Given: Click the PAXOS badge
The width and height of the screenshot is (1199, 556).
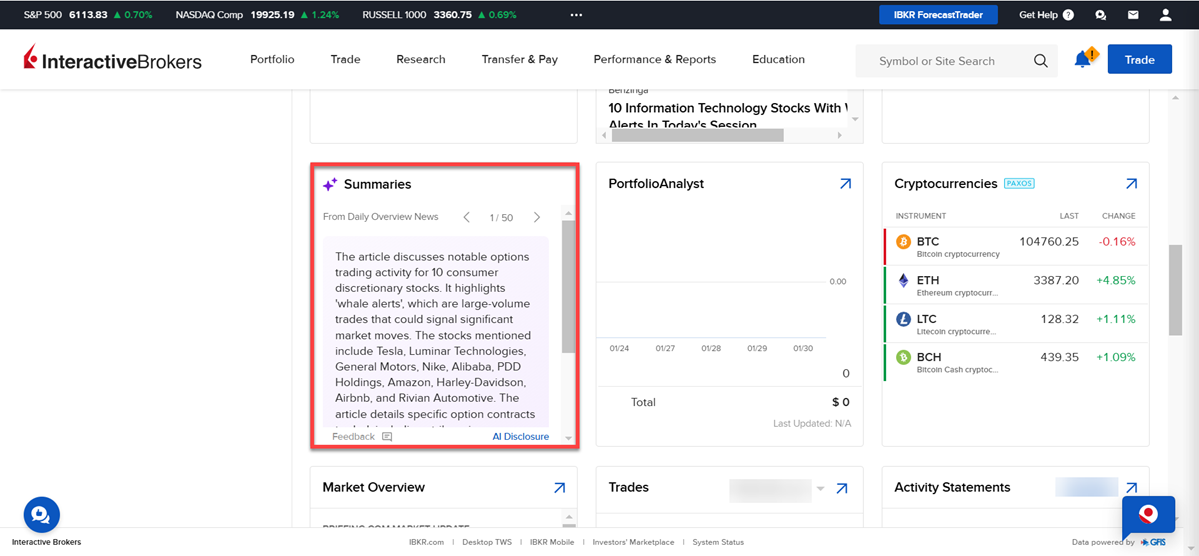Looking at the screenshot, I should point(1019,184).
